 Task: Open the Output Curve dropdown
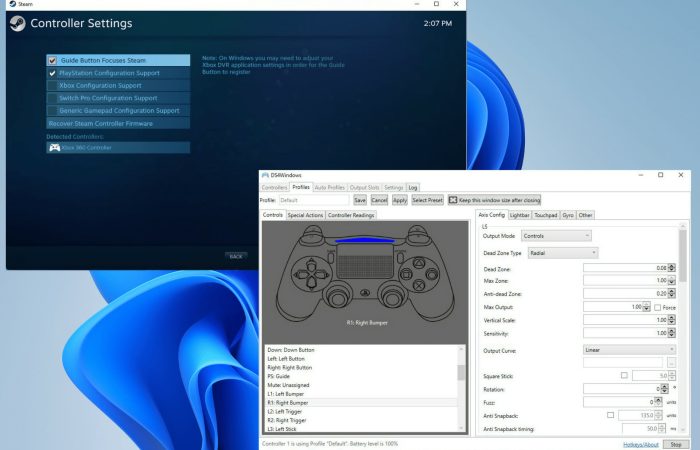tap(629, 350)
